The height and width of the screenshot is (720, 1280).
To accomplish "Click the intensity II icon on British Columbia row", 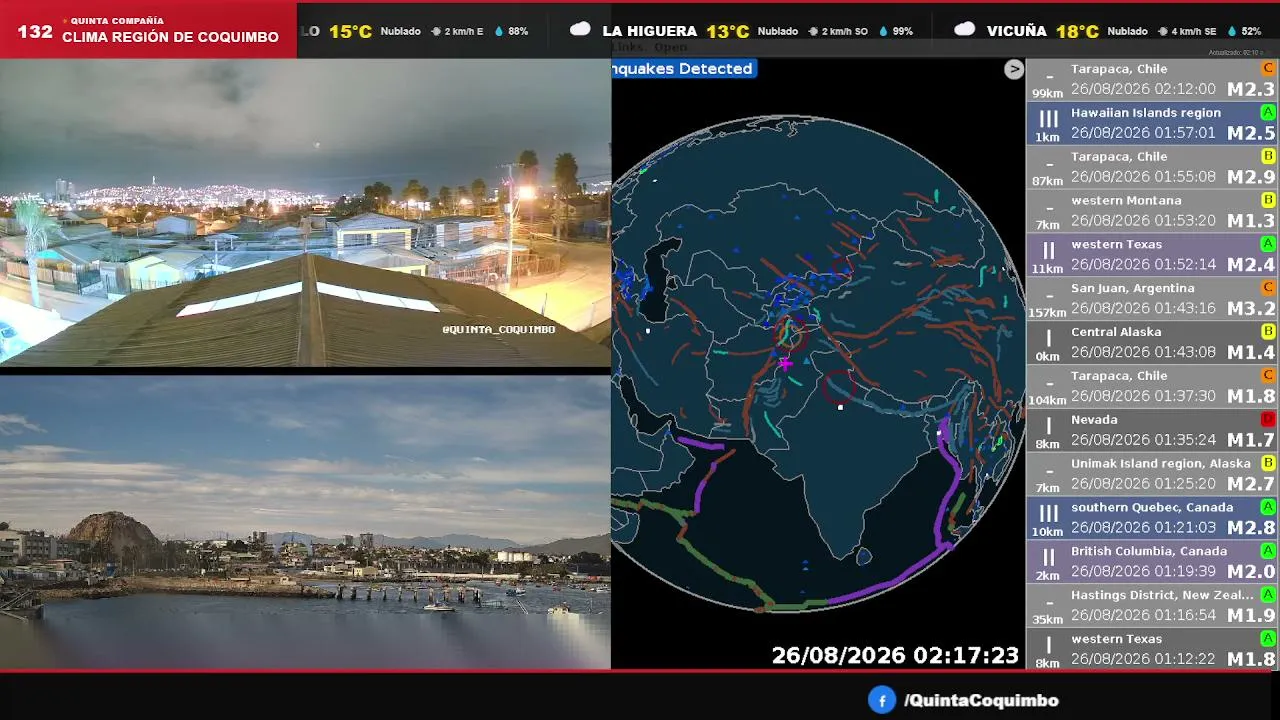I will (x=1048, y=558).
